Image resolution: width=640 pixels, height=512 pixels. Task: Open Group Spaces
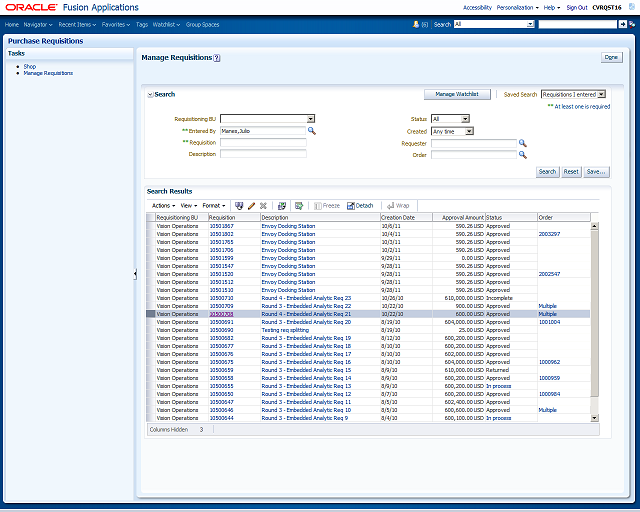[202, 24]
